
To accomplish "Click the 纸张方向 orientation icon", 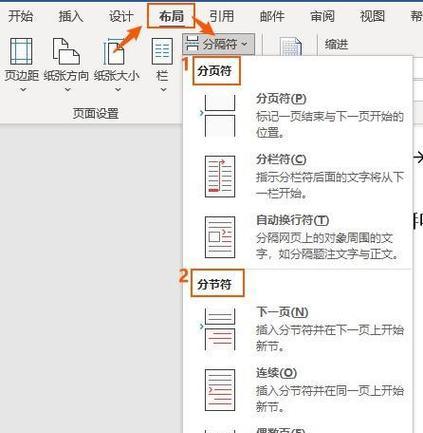I will click(x=66, y=51).
